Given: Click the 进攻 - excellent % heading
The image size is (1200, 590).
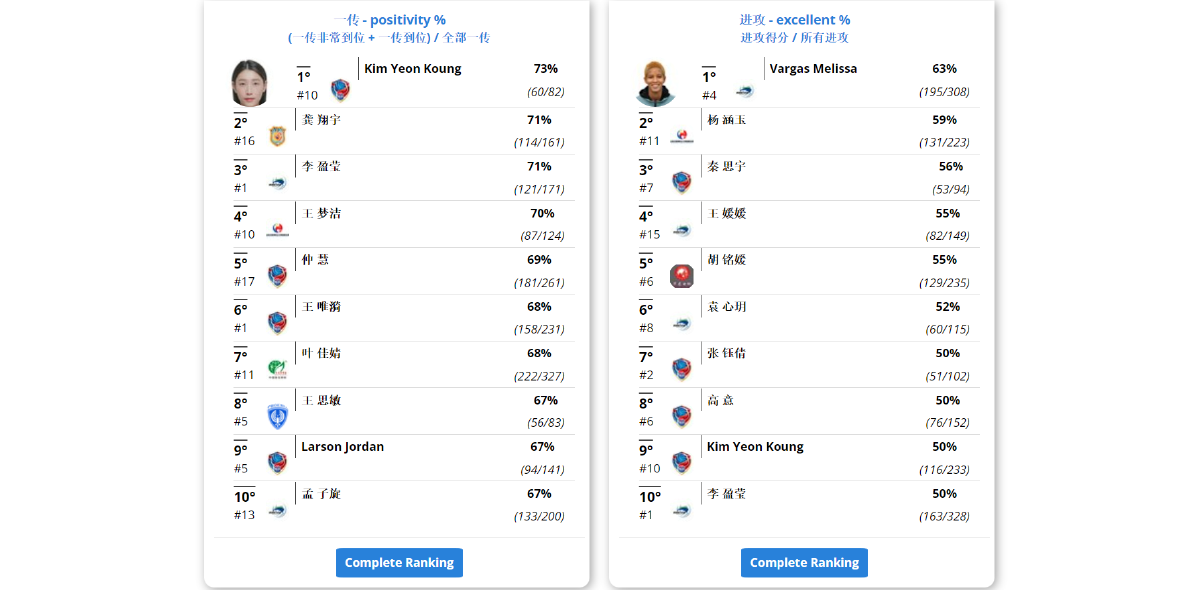Looking at the screenshot, I should pyautogui.click(x=794, y=20).
